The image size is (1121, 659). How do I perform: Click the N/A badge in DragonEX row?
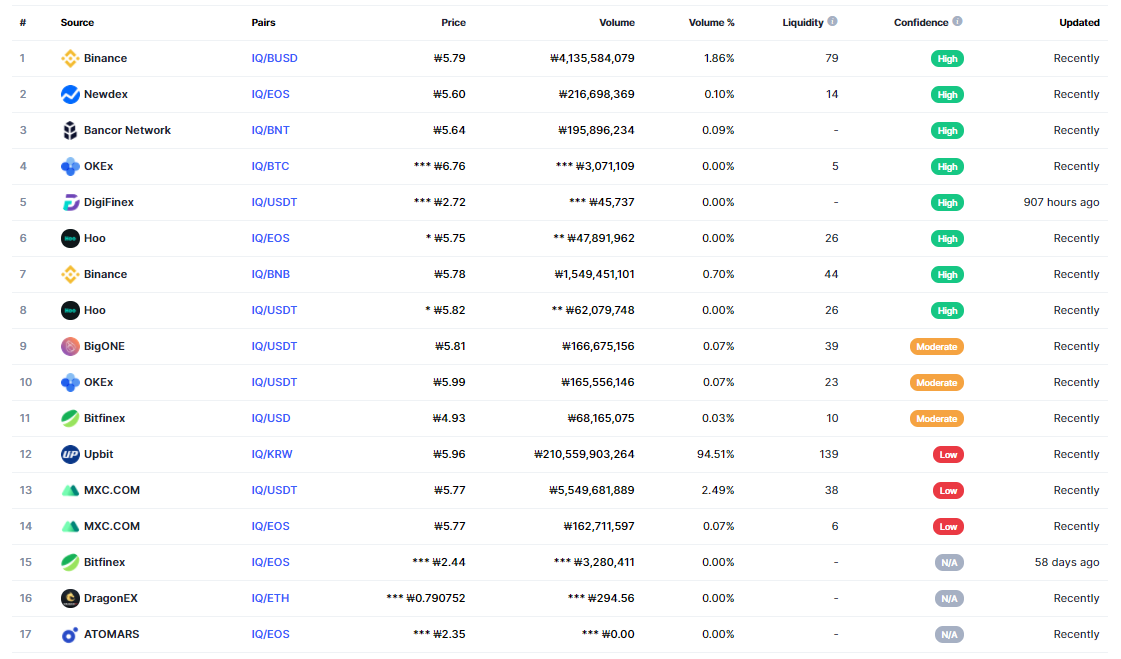[x=949, y=599]
